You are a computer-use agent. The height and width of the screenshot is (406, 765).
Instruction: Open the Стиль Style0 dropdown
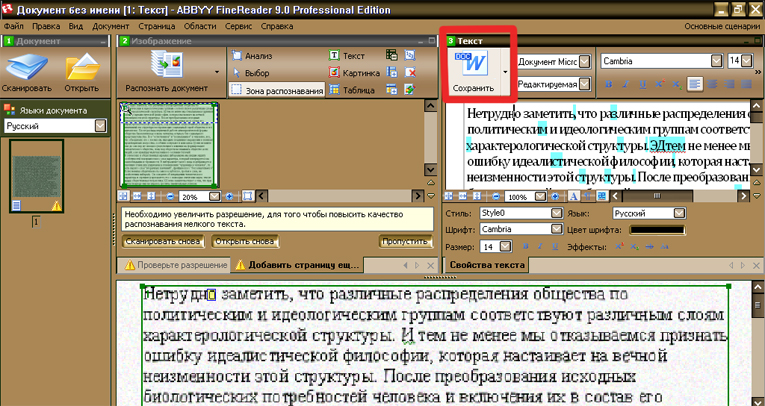(557, 213)
